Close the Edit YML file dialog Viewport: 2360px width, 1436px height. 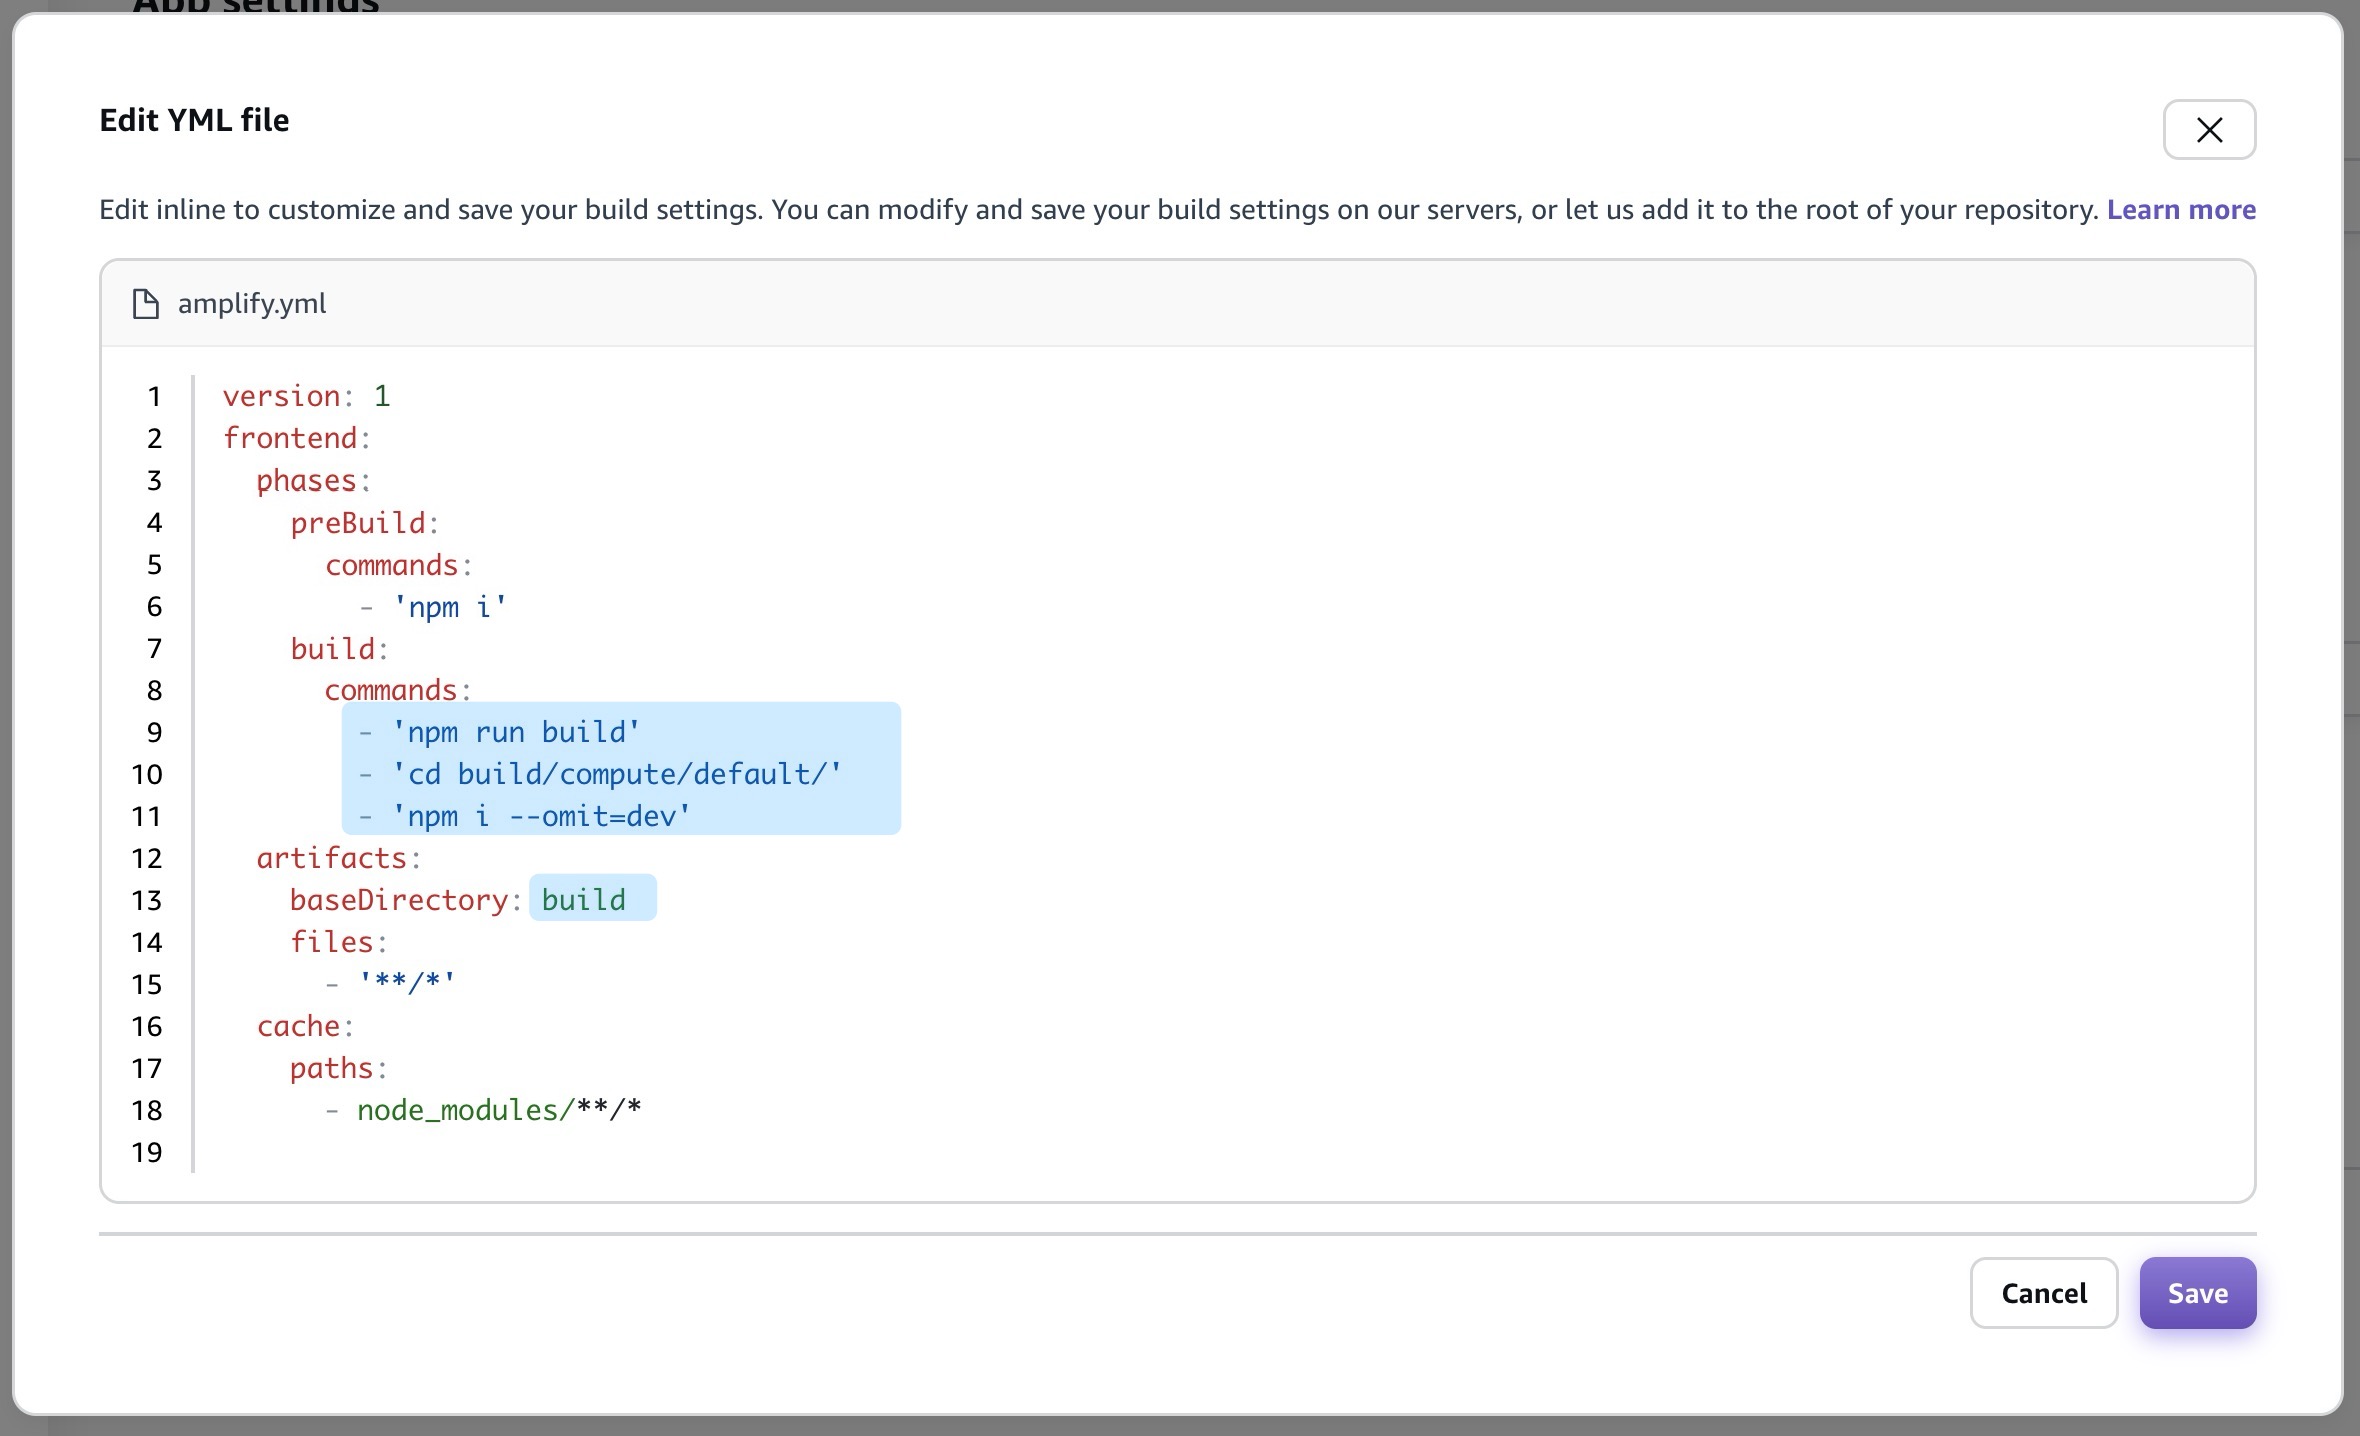coord(2209,129)
